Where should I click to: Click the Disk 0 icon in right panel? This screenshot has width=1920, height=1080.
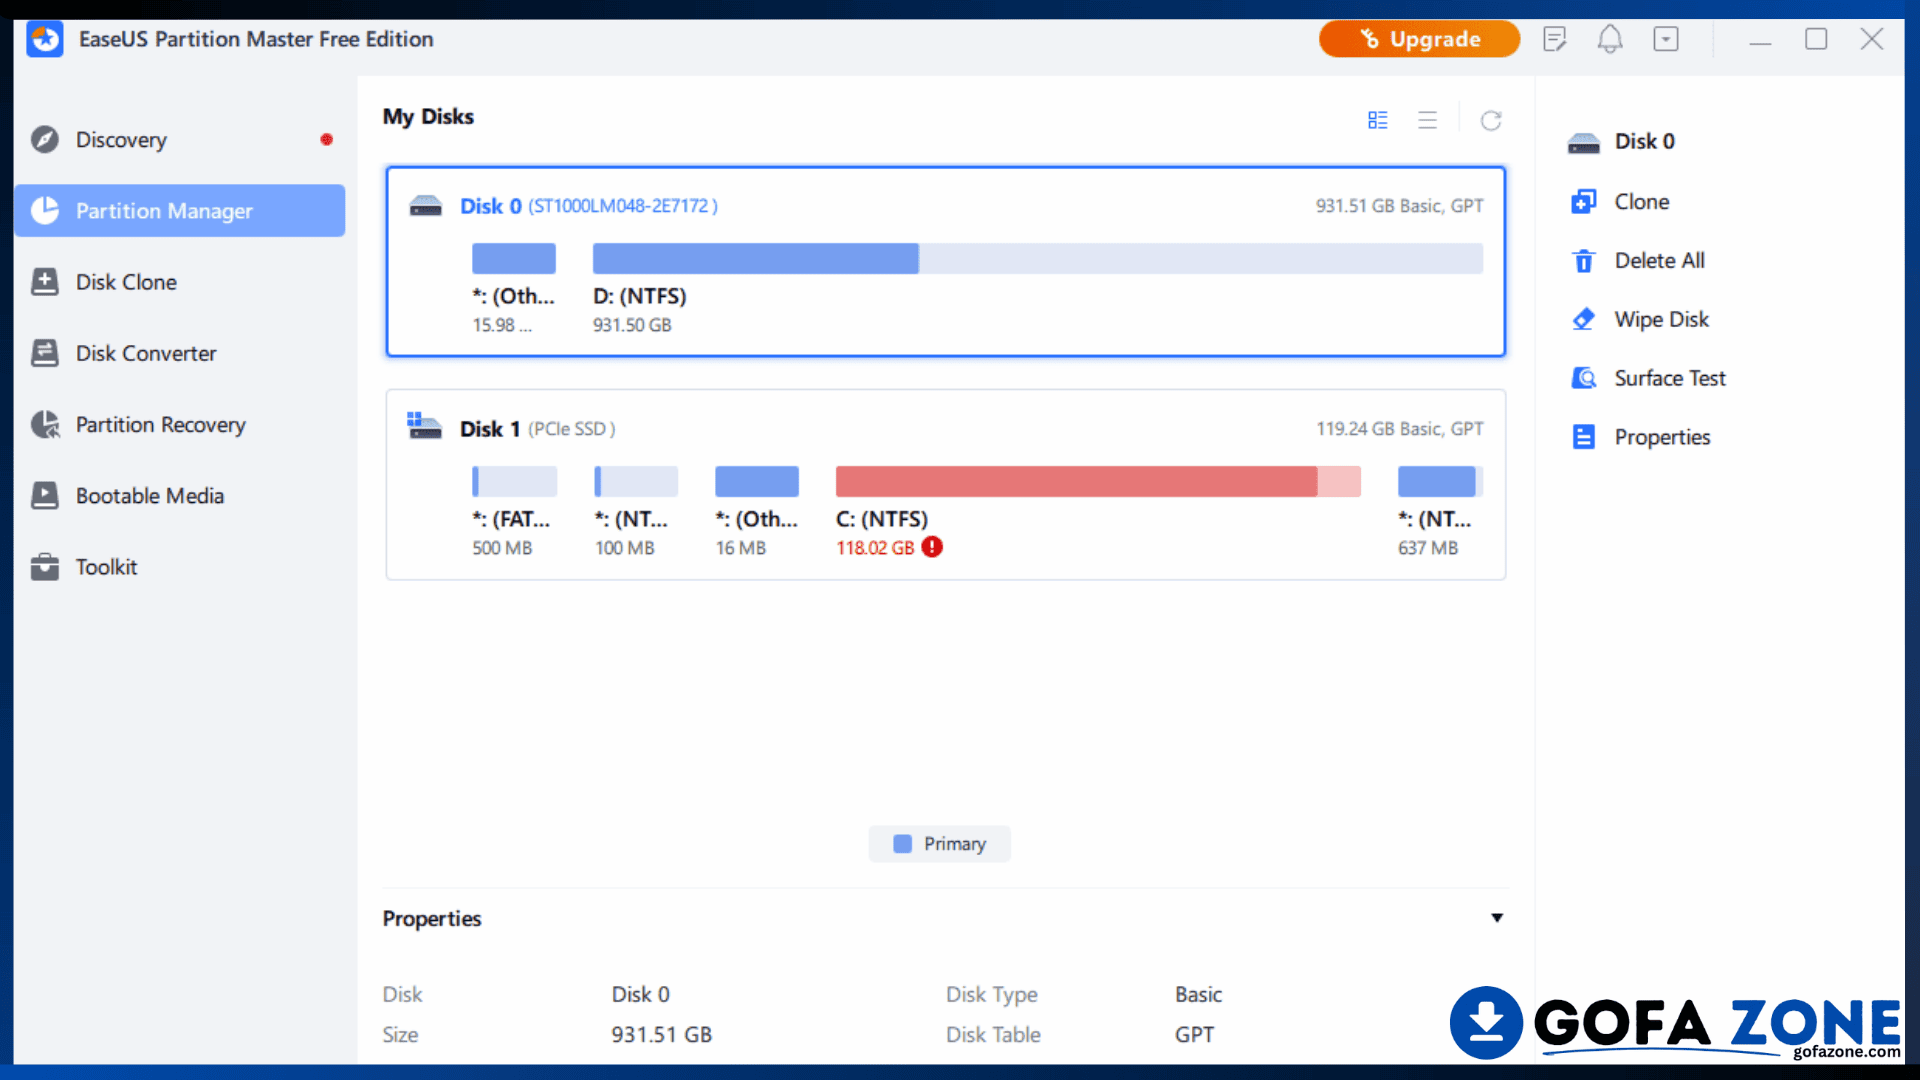(x=1584, y=143)
